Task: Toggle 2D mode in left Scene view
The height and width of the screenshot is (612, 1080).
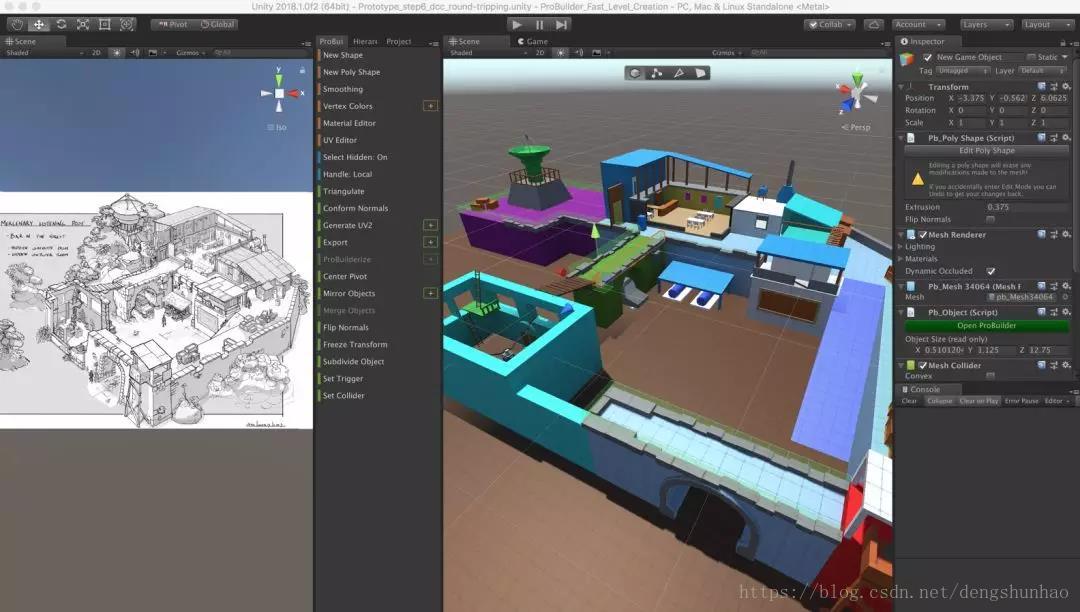Action: (x=96, y=52)
